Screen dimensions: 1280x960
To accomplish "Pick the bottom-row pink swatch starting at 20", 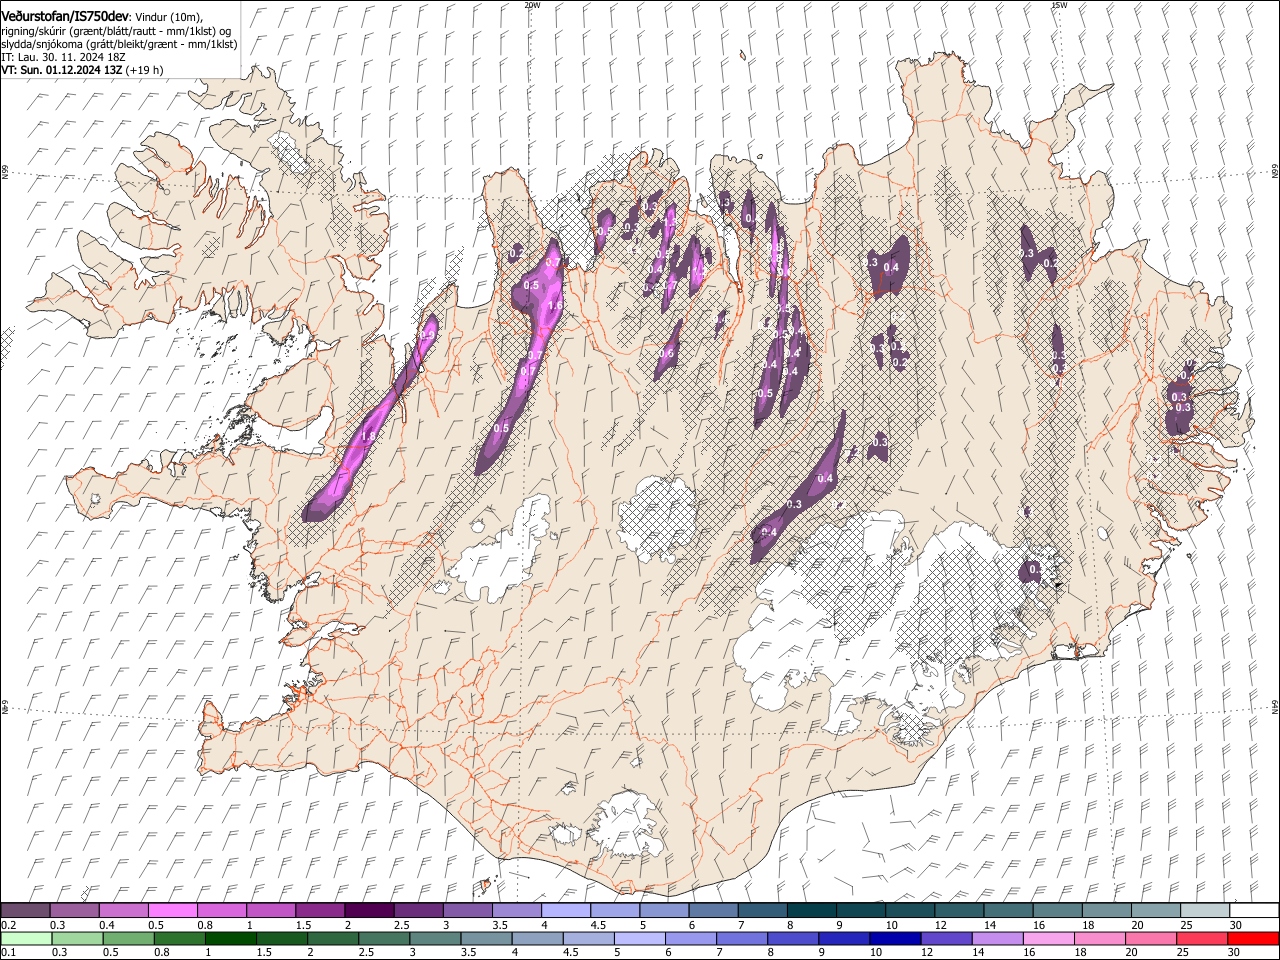I will coord(1149,938).
